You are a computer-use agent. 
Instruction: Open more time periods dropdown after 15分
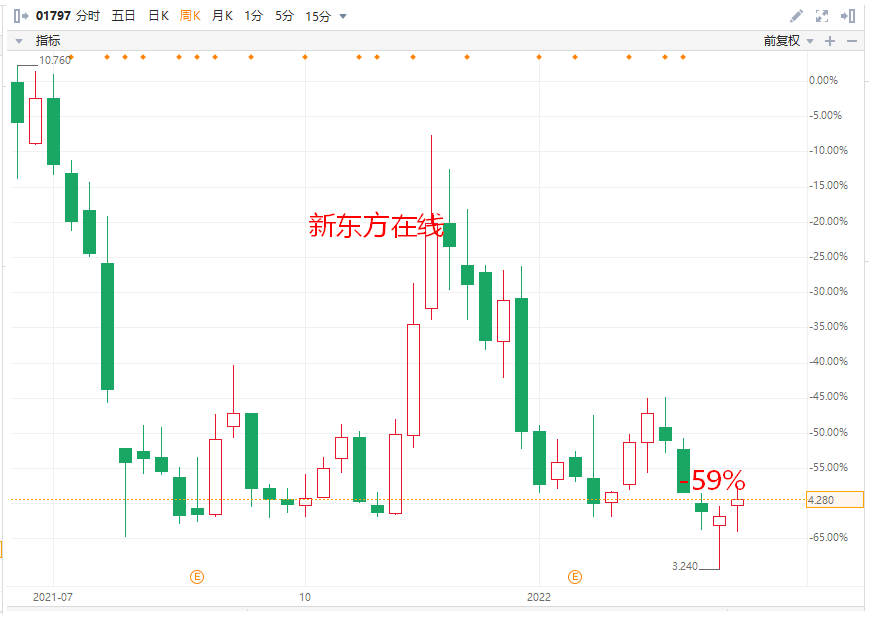pyautogui.click(x=344, y=17)
